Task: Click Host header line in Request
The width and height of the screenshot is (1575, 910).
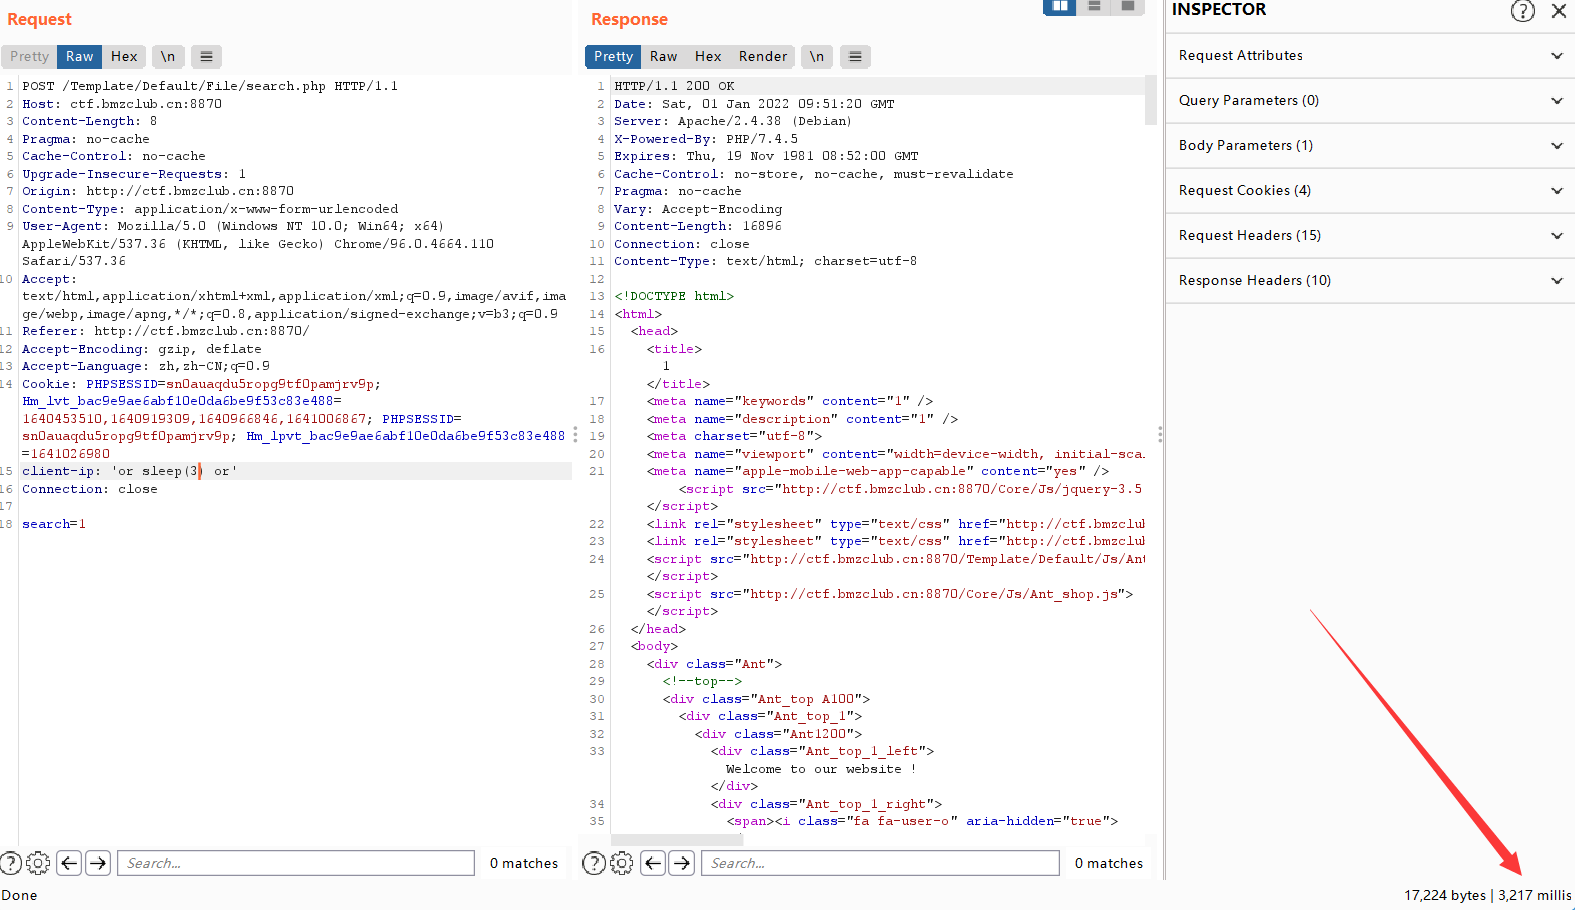Action: click(122, 104)
